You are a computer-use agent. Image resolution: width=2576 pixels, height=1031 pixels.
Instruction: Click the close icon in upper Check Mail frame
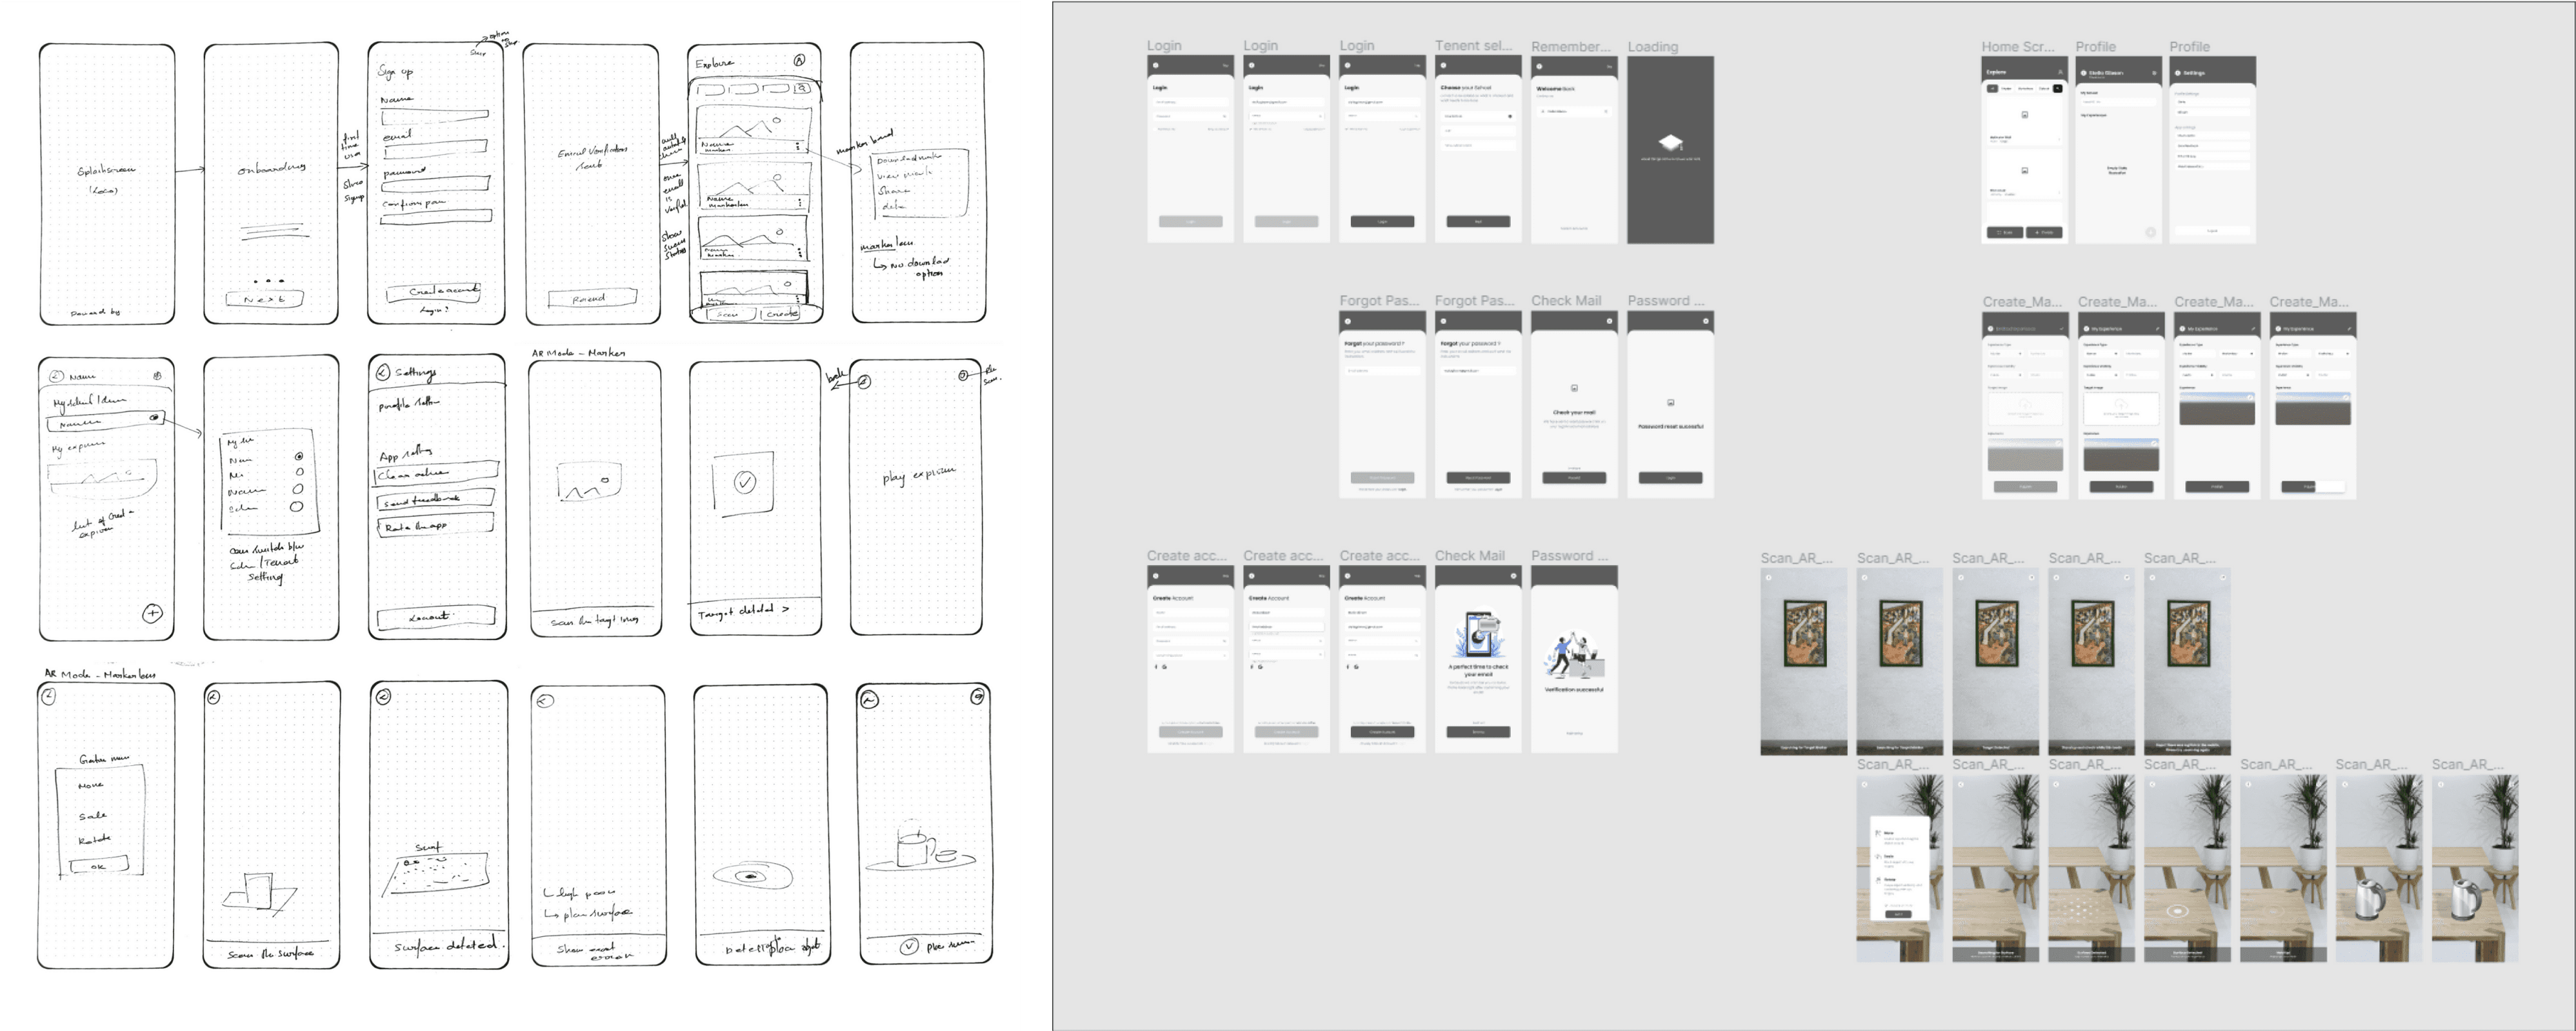click(1609, 321)
